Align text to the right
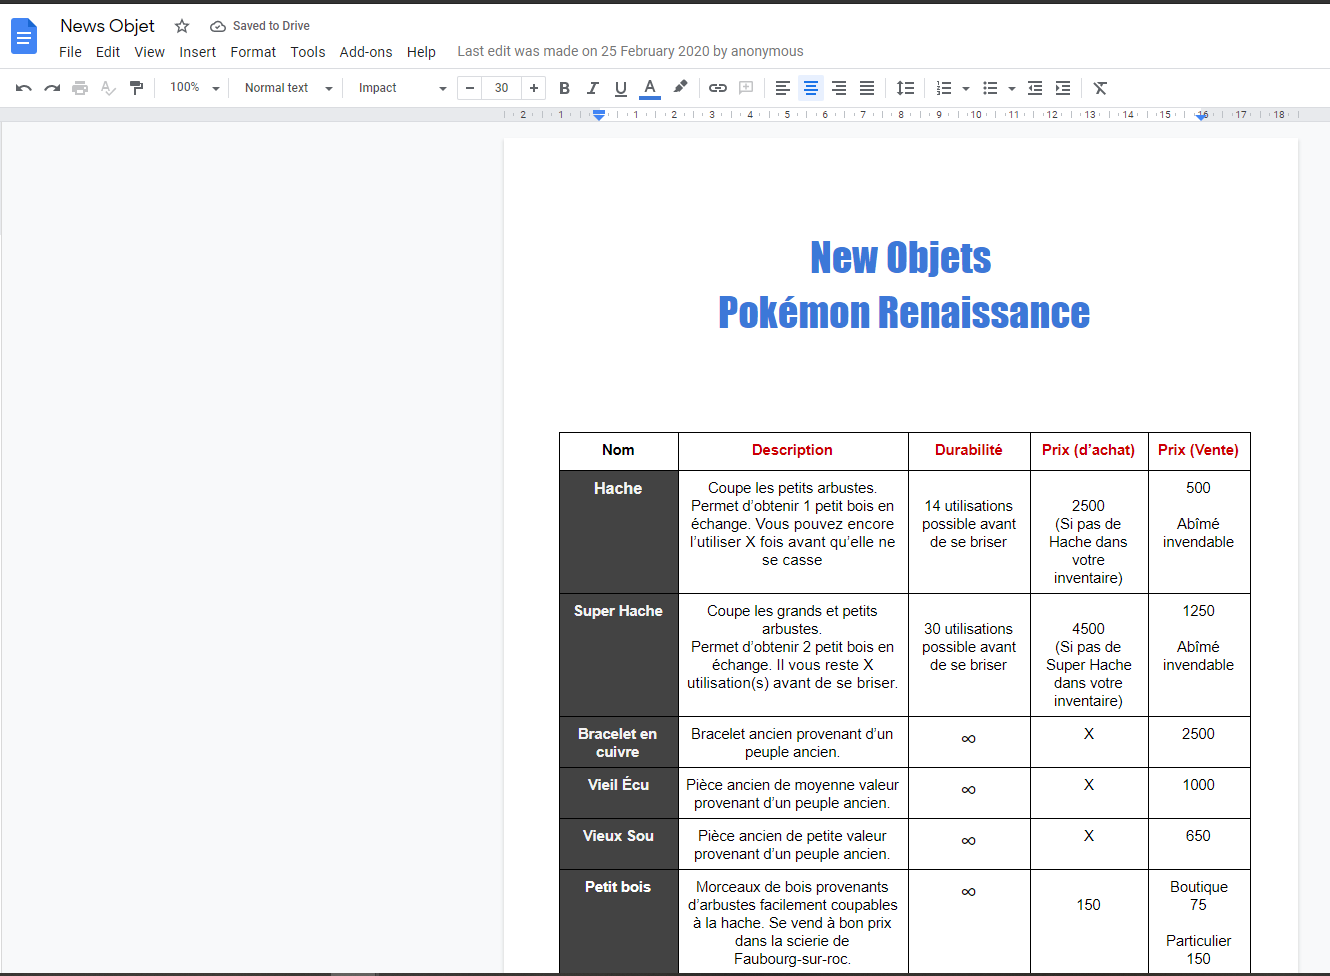 [x=839, y=88]
